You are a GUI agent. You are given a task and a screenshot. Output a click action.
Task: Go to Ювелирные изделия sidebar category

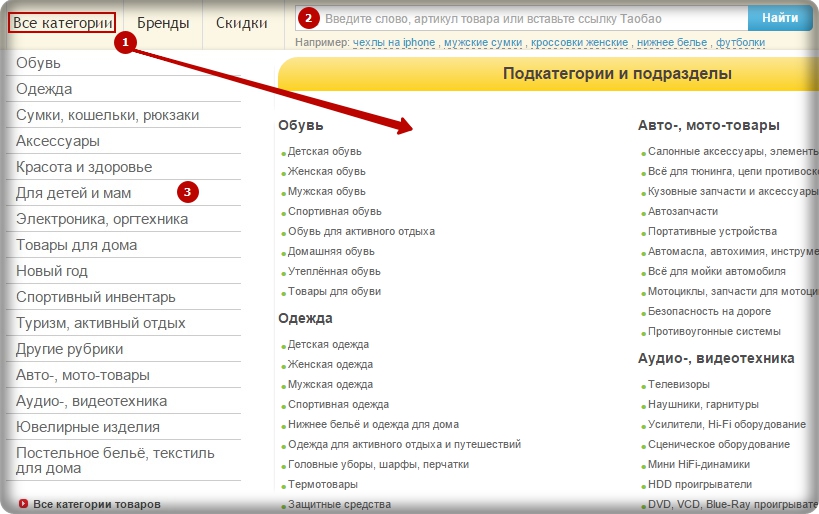85,427
